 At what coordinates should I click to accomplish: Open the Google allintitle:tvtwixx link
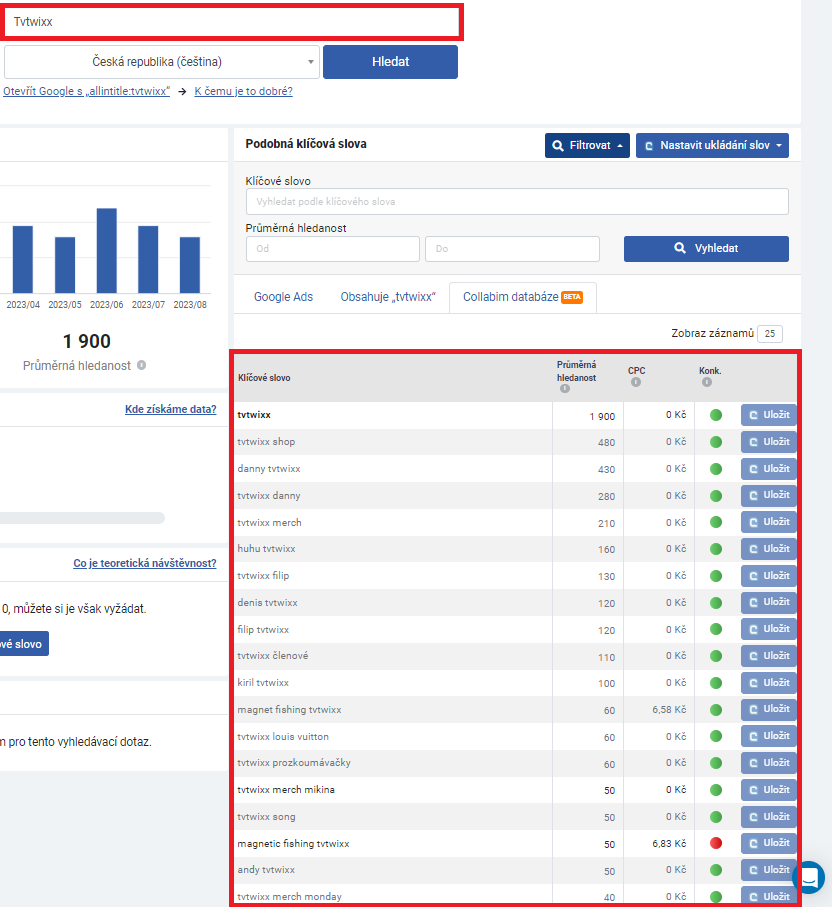(x=86, y=91)
